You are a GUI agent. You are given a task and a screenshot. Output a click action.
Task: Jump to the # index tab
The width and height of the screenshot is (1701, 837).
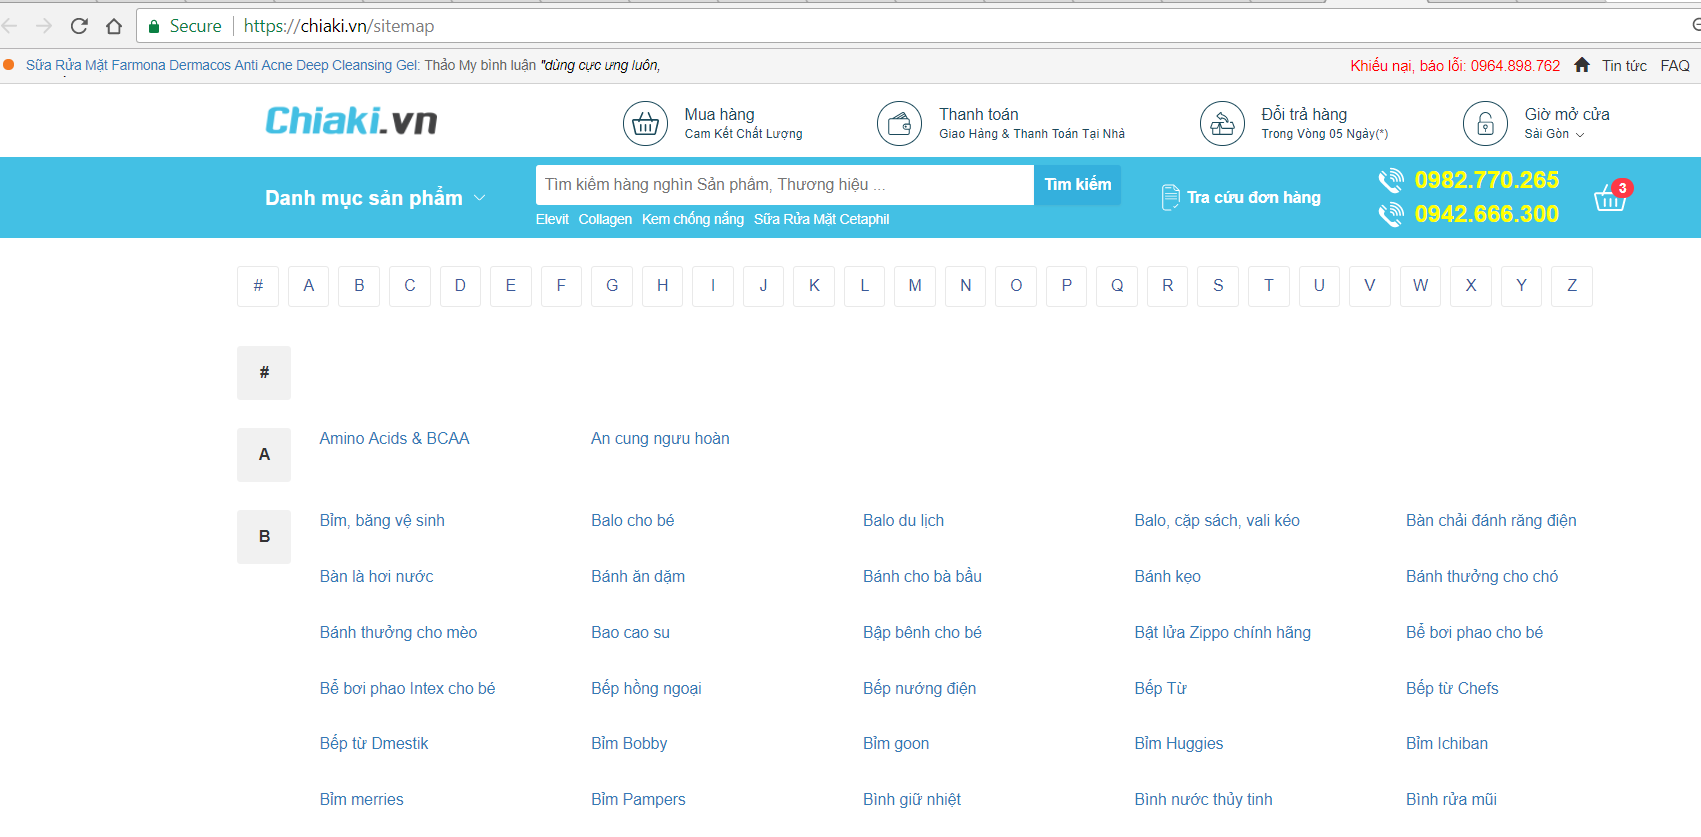(258, 286)
